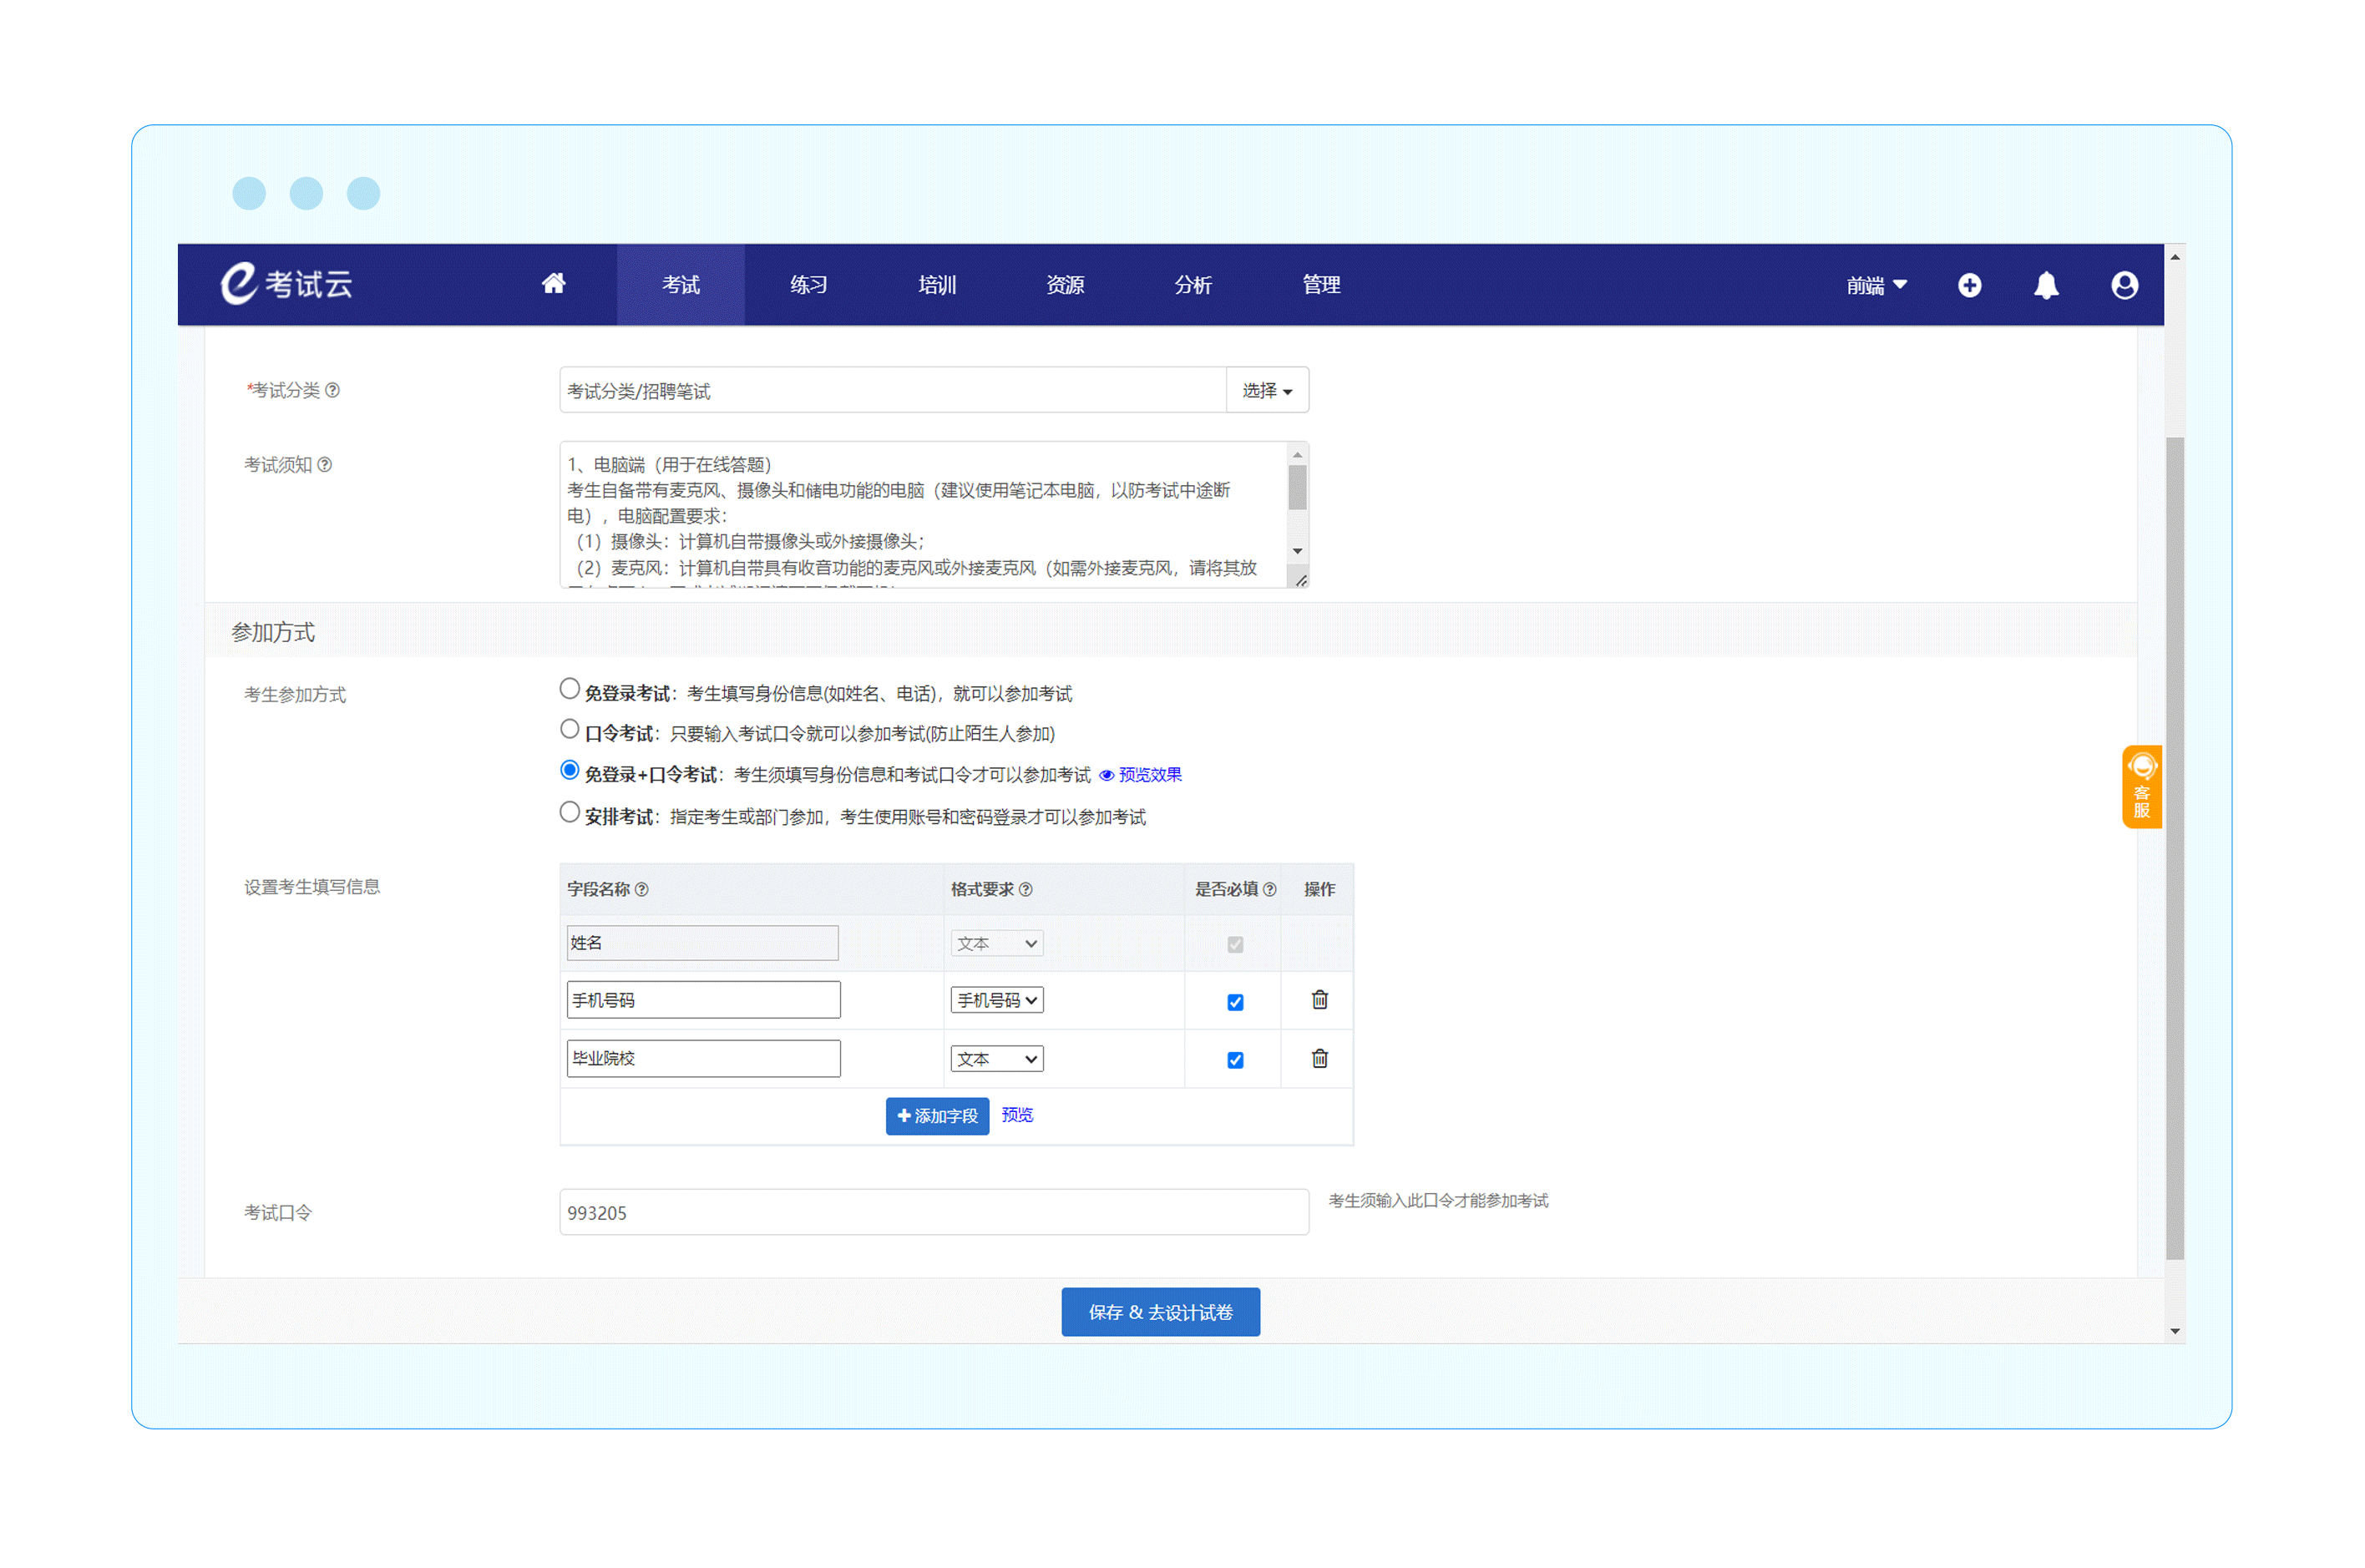Select the 安排考试 radio option
2365x1568 pixels.
[569, 812]
